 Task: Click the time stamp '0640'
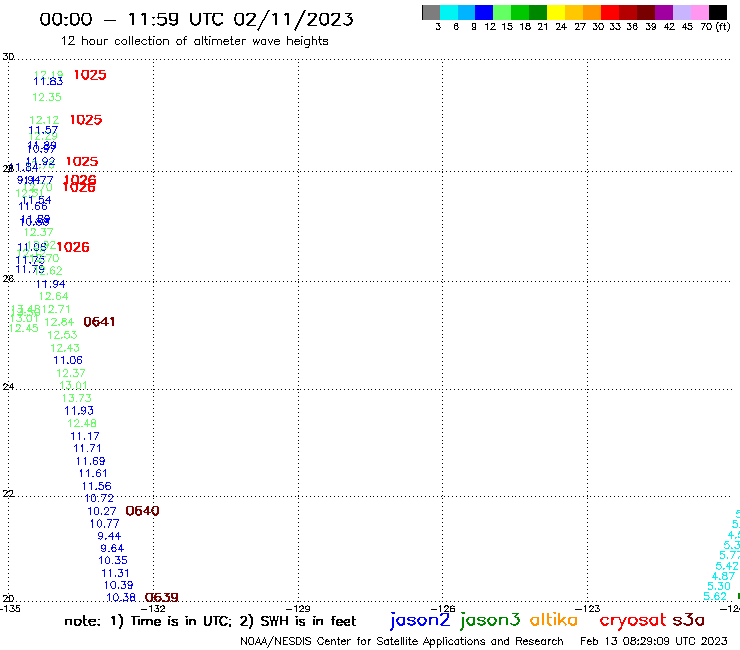pos(143,511)
